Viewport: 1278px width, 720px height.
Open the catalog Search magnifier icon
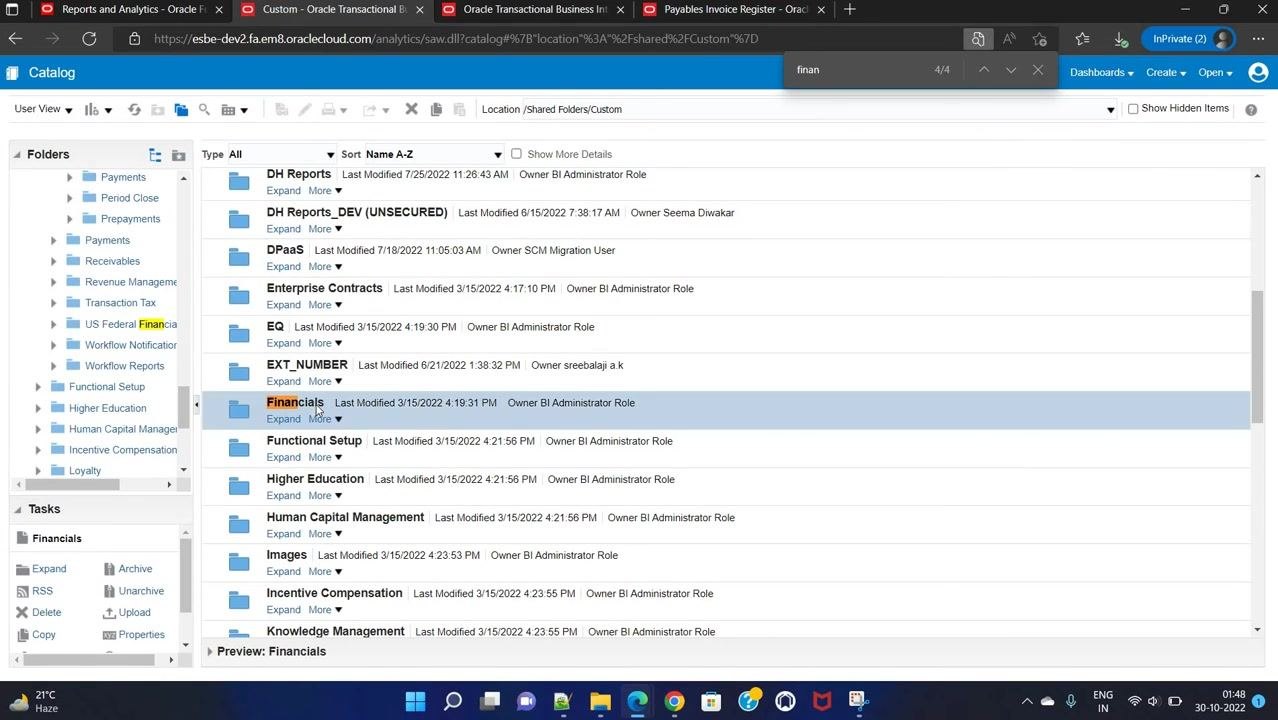[204, 109]
